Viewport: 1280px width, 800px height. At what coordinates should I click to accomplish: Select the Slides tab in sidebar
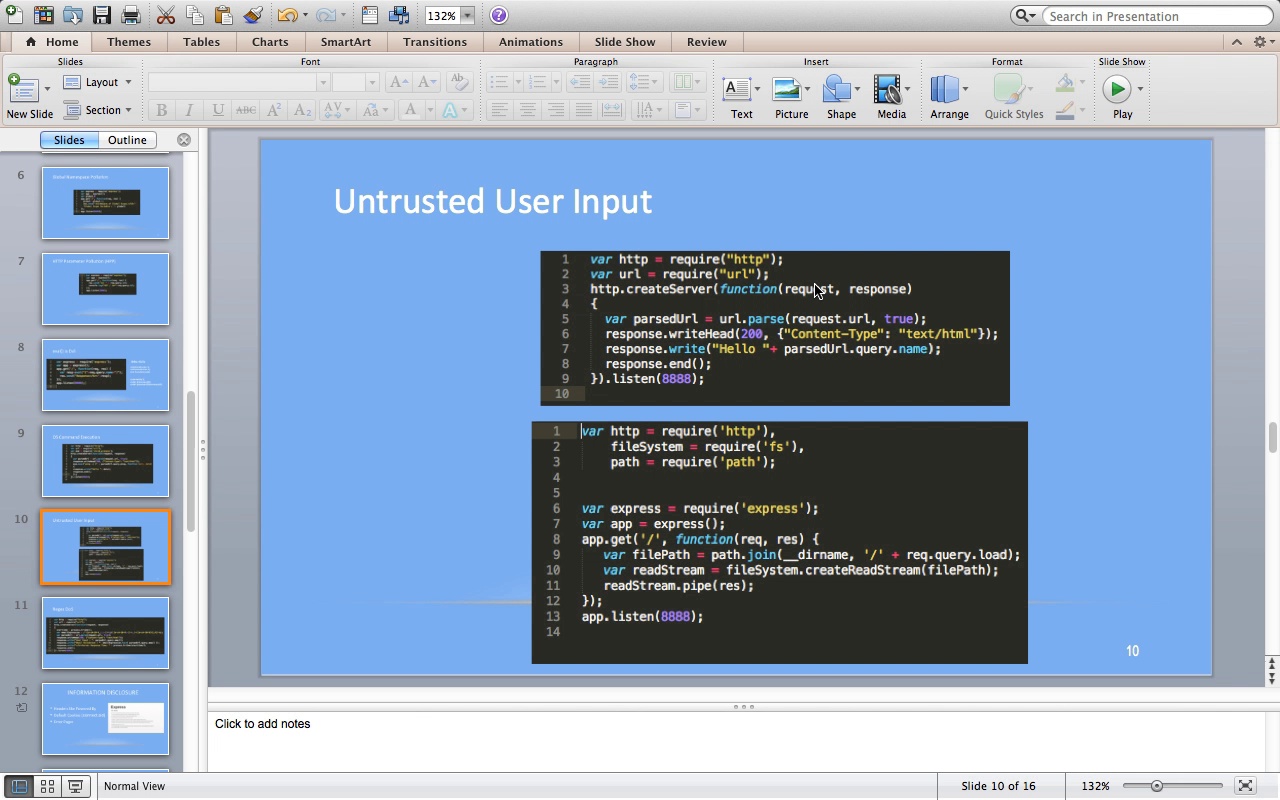69,140
